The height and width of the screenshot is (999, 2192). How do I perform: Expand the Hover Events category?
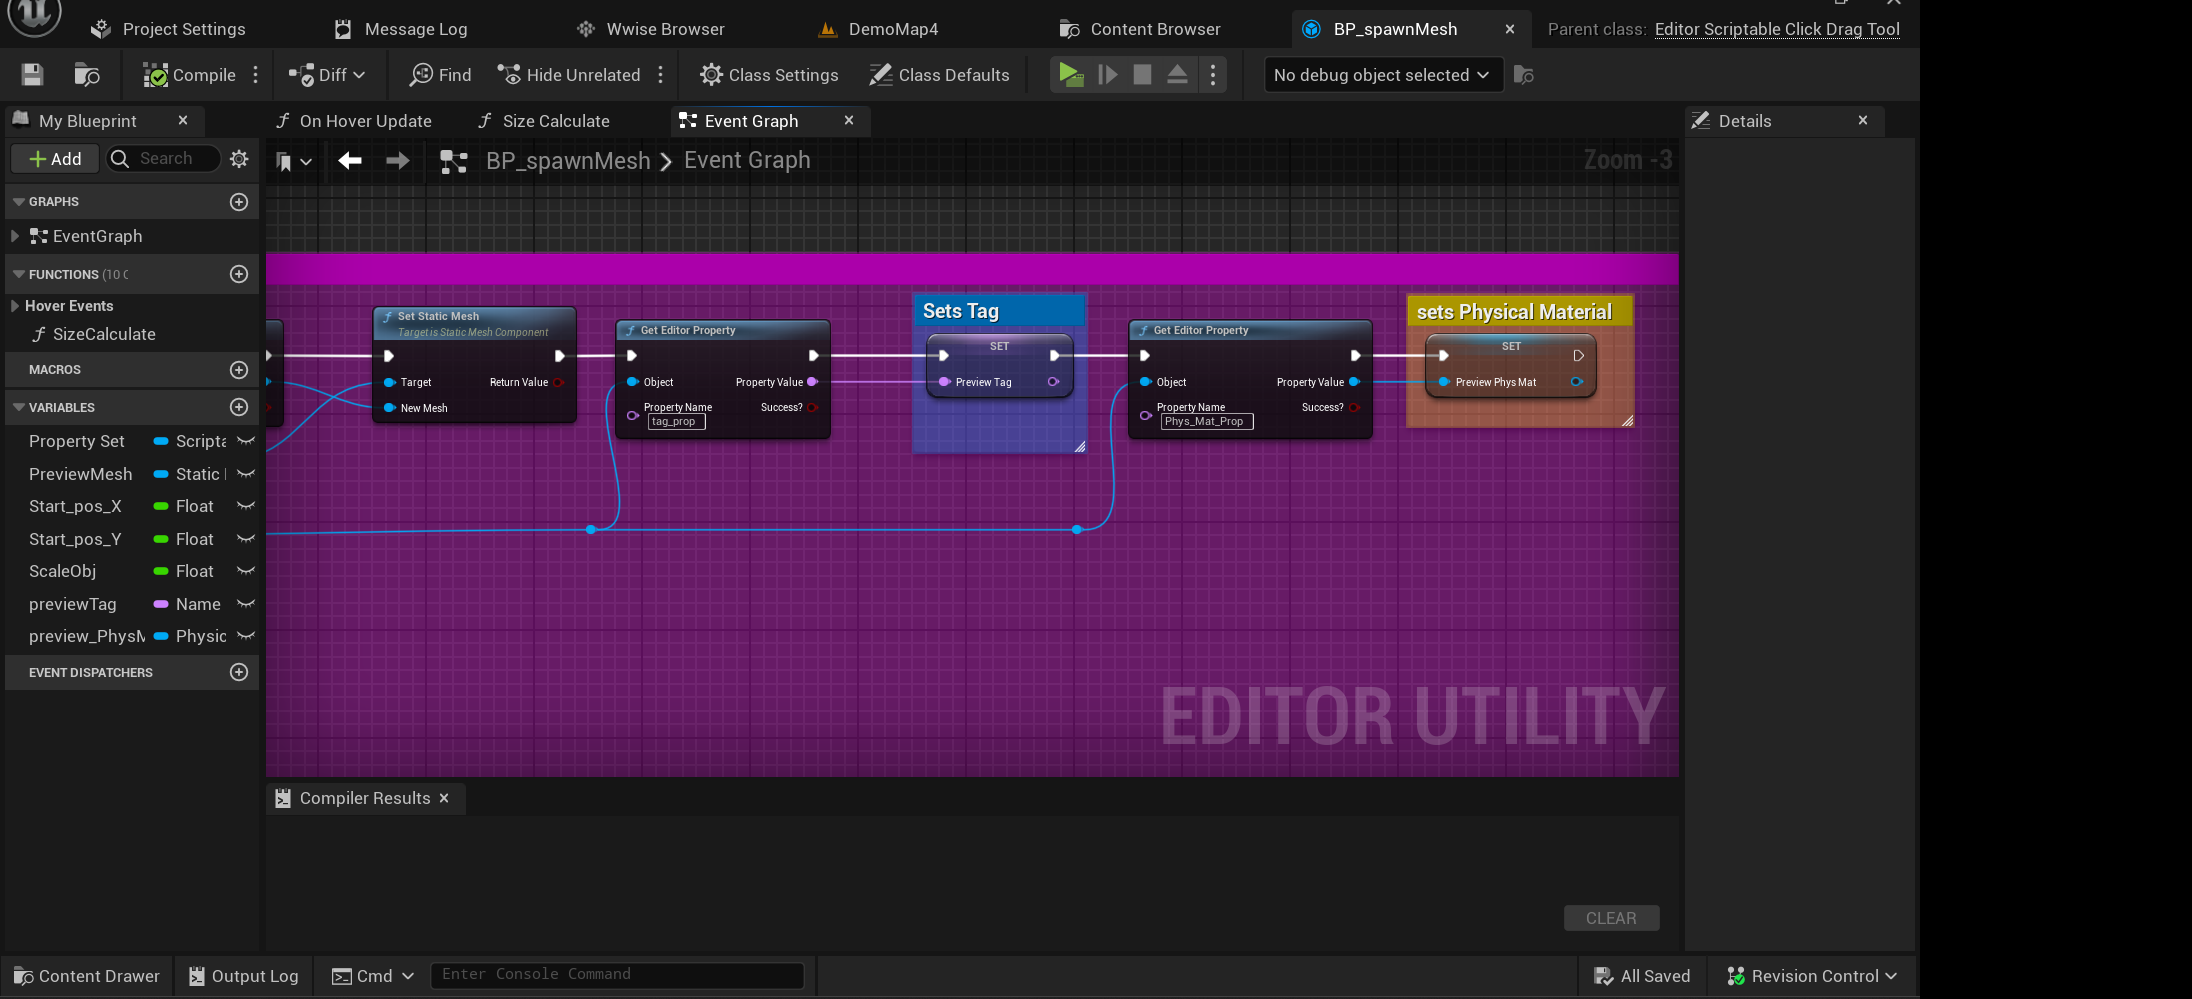coord(14,306)
